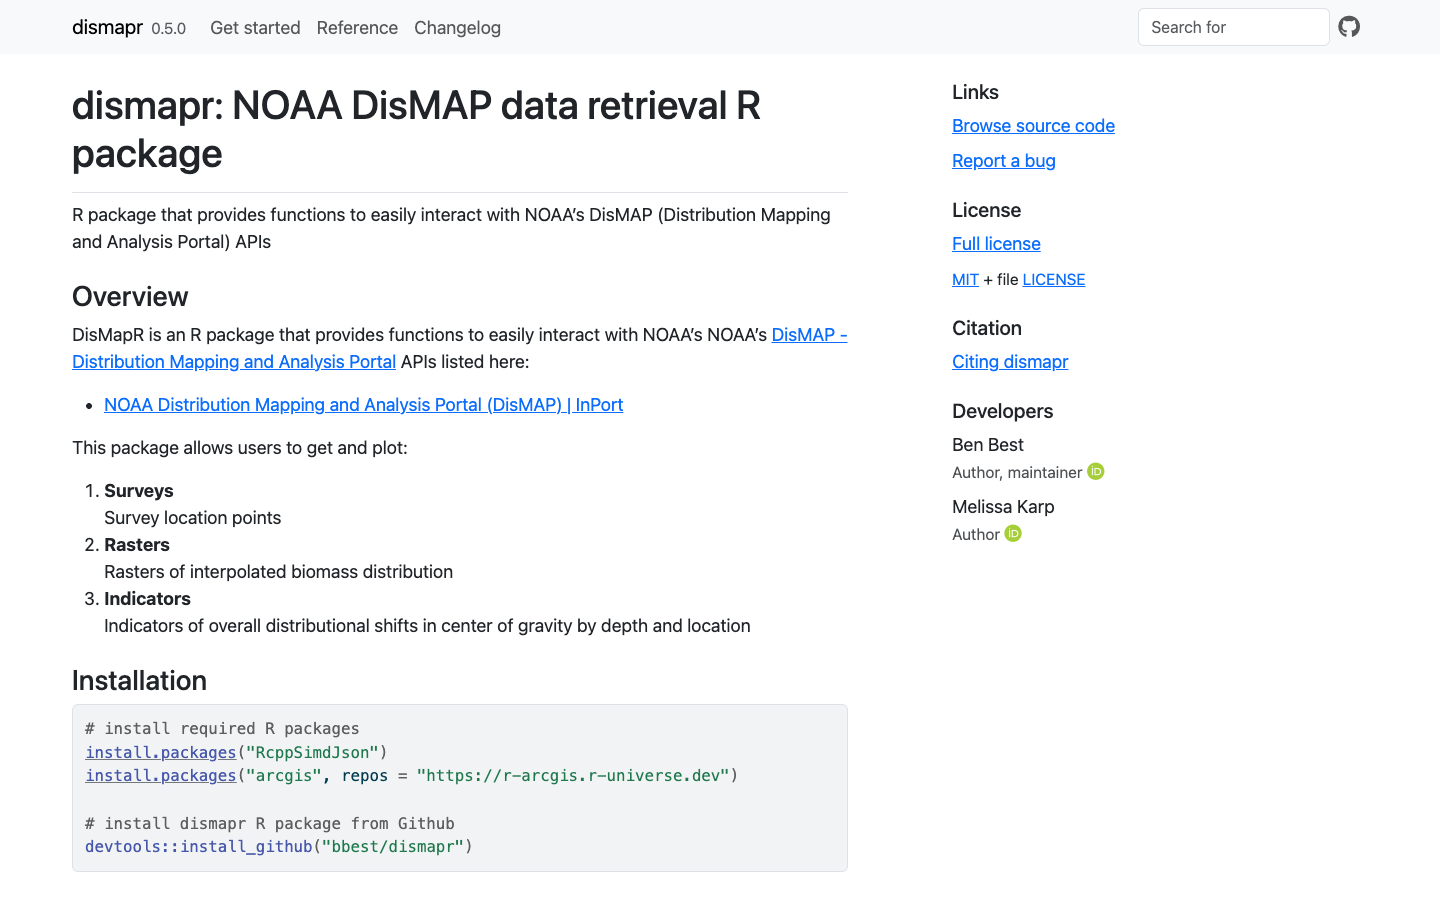Click the "https://r-arcgis.r-universe.dev" string
Viewport: 1440px width, 900px height.
click(572, 776)
